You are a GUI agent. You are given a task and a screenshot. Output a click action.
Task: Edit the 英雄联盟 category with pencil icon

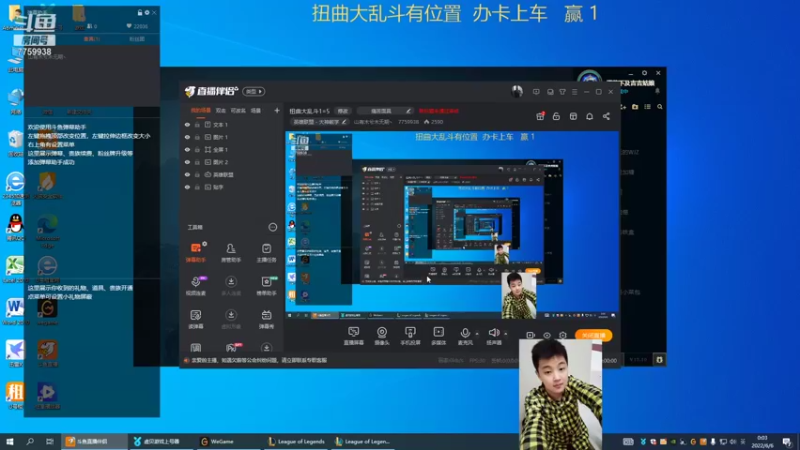point(344,122)
